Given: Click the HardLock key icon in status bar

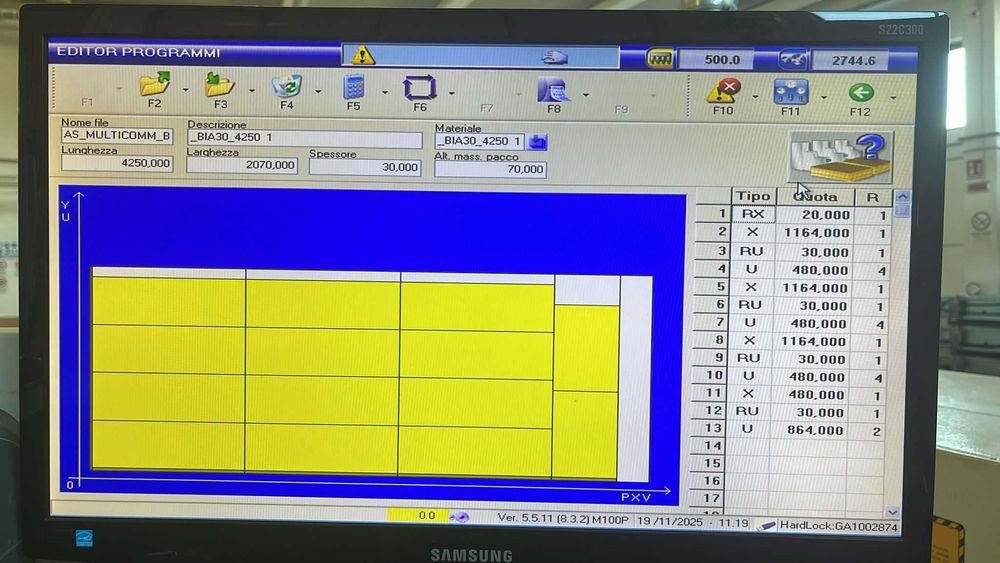Looking at the screenshot, I should click(767, 525).
